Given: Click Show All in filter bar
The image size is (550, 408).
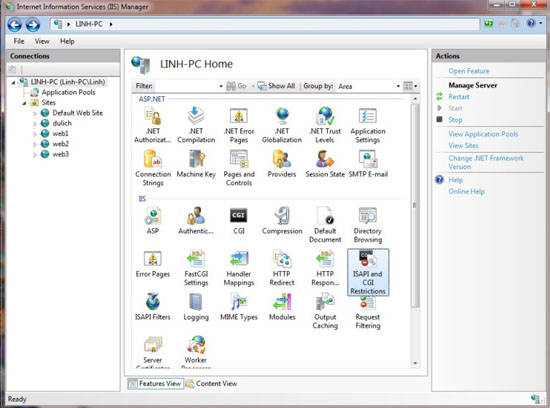Looking at the screenshot, I should [x=276, y=86].
